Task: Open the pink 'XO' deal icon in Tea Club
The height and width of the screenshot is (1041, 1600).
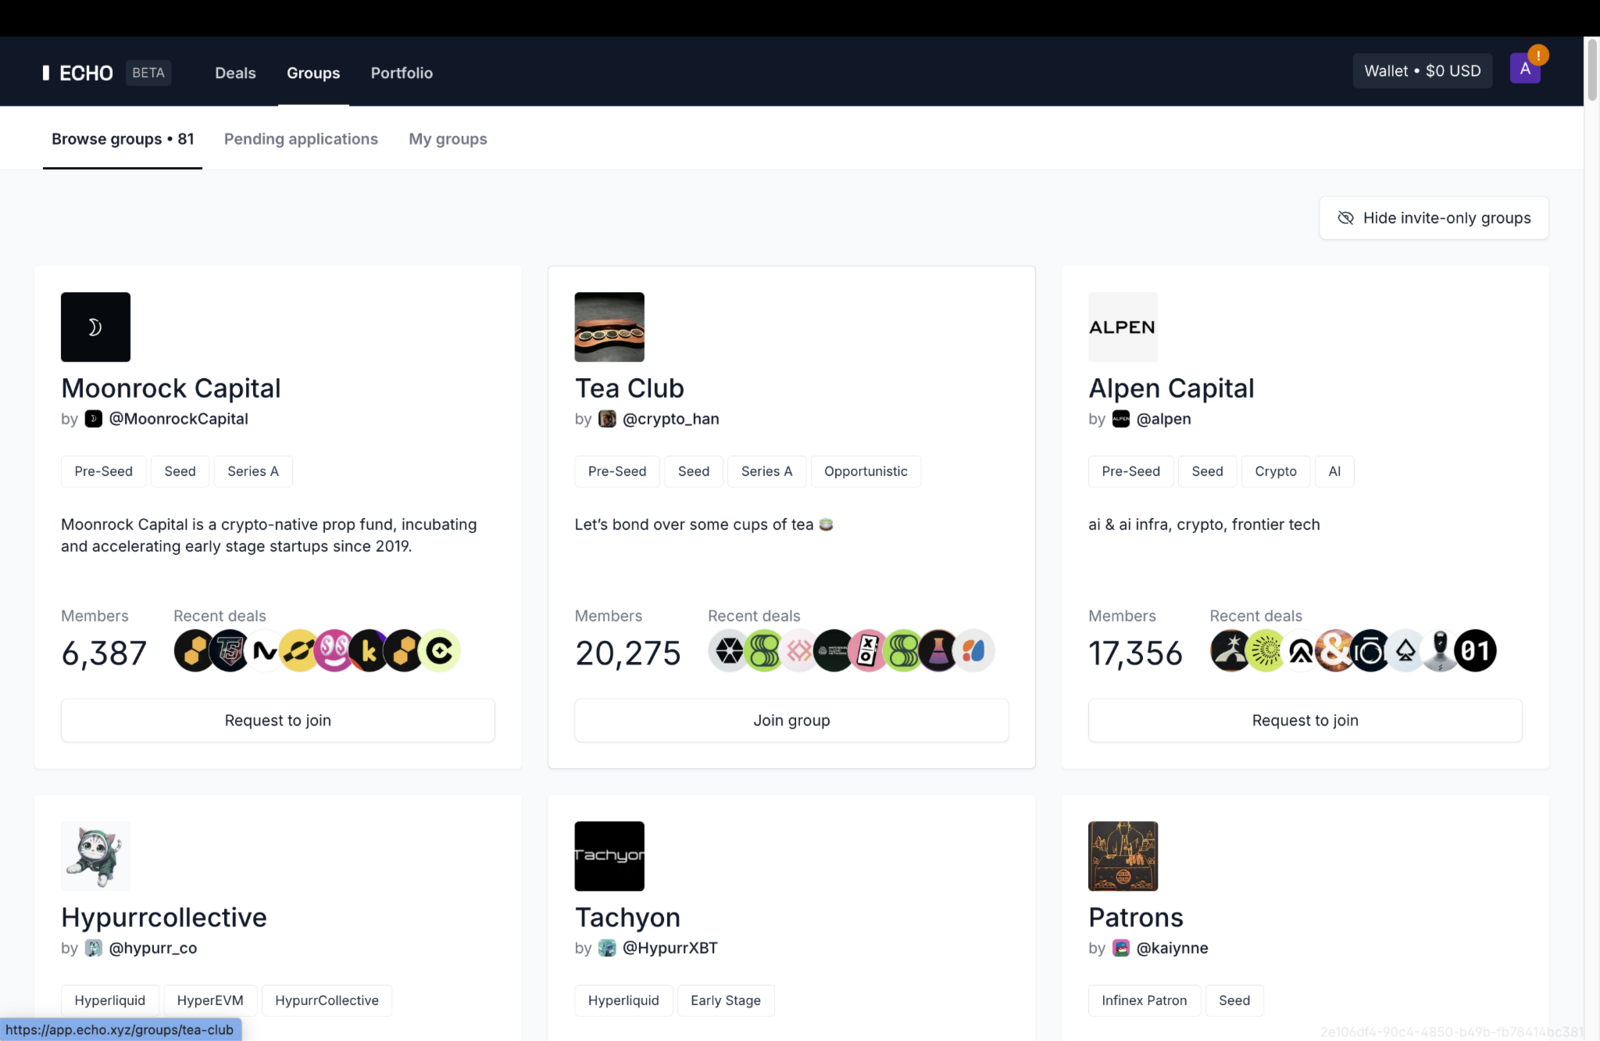Action: [868, 651]
